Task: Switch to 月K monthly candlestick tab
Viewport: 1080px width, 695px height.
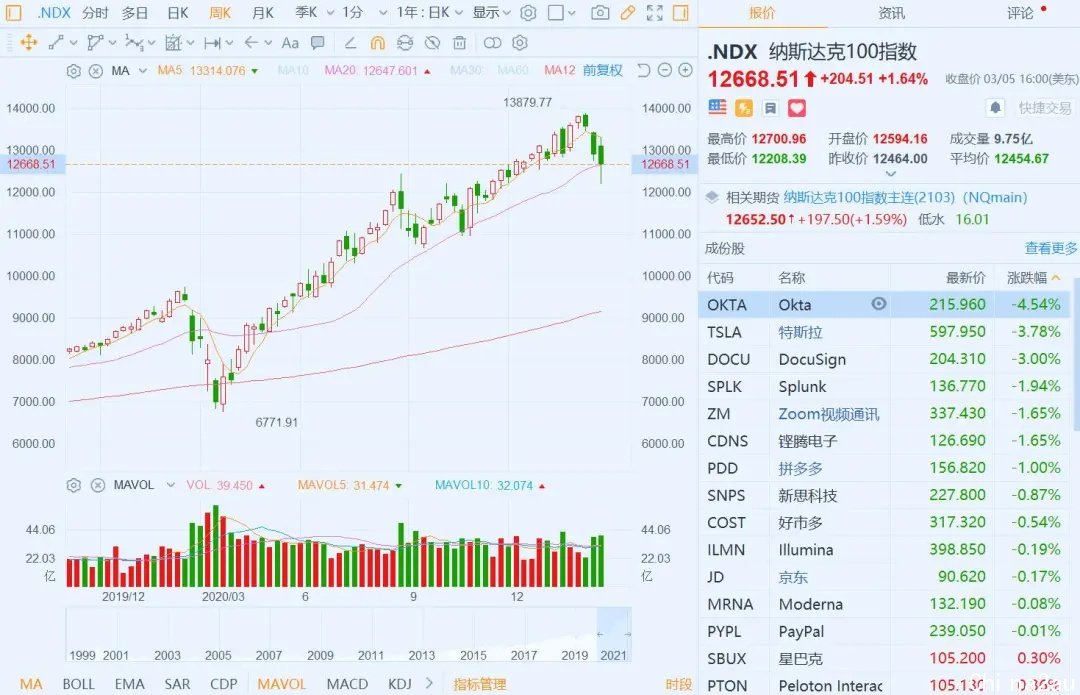Action: click(262, 12)
